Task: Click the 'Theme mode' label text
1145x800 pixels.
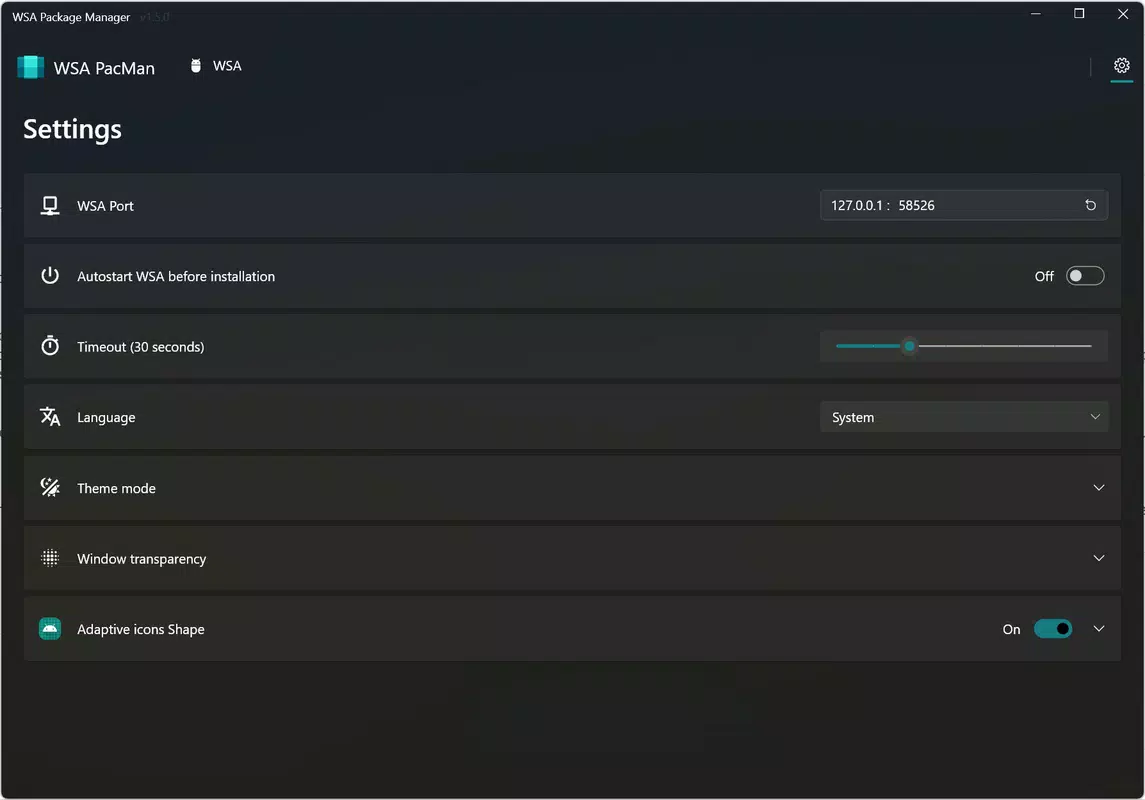Action: point(116,488)
